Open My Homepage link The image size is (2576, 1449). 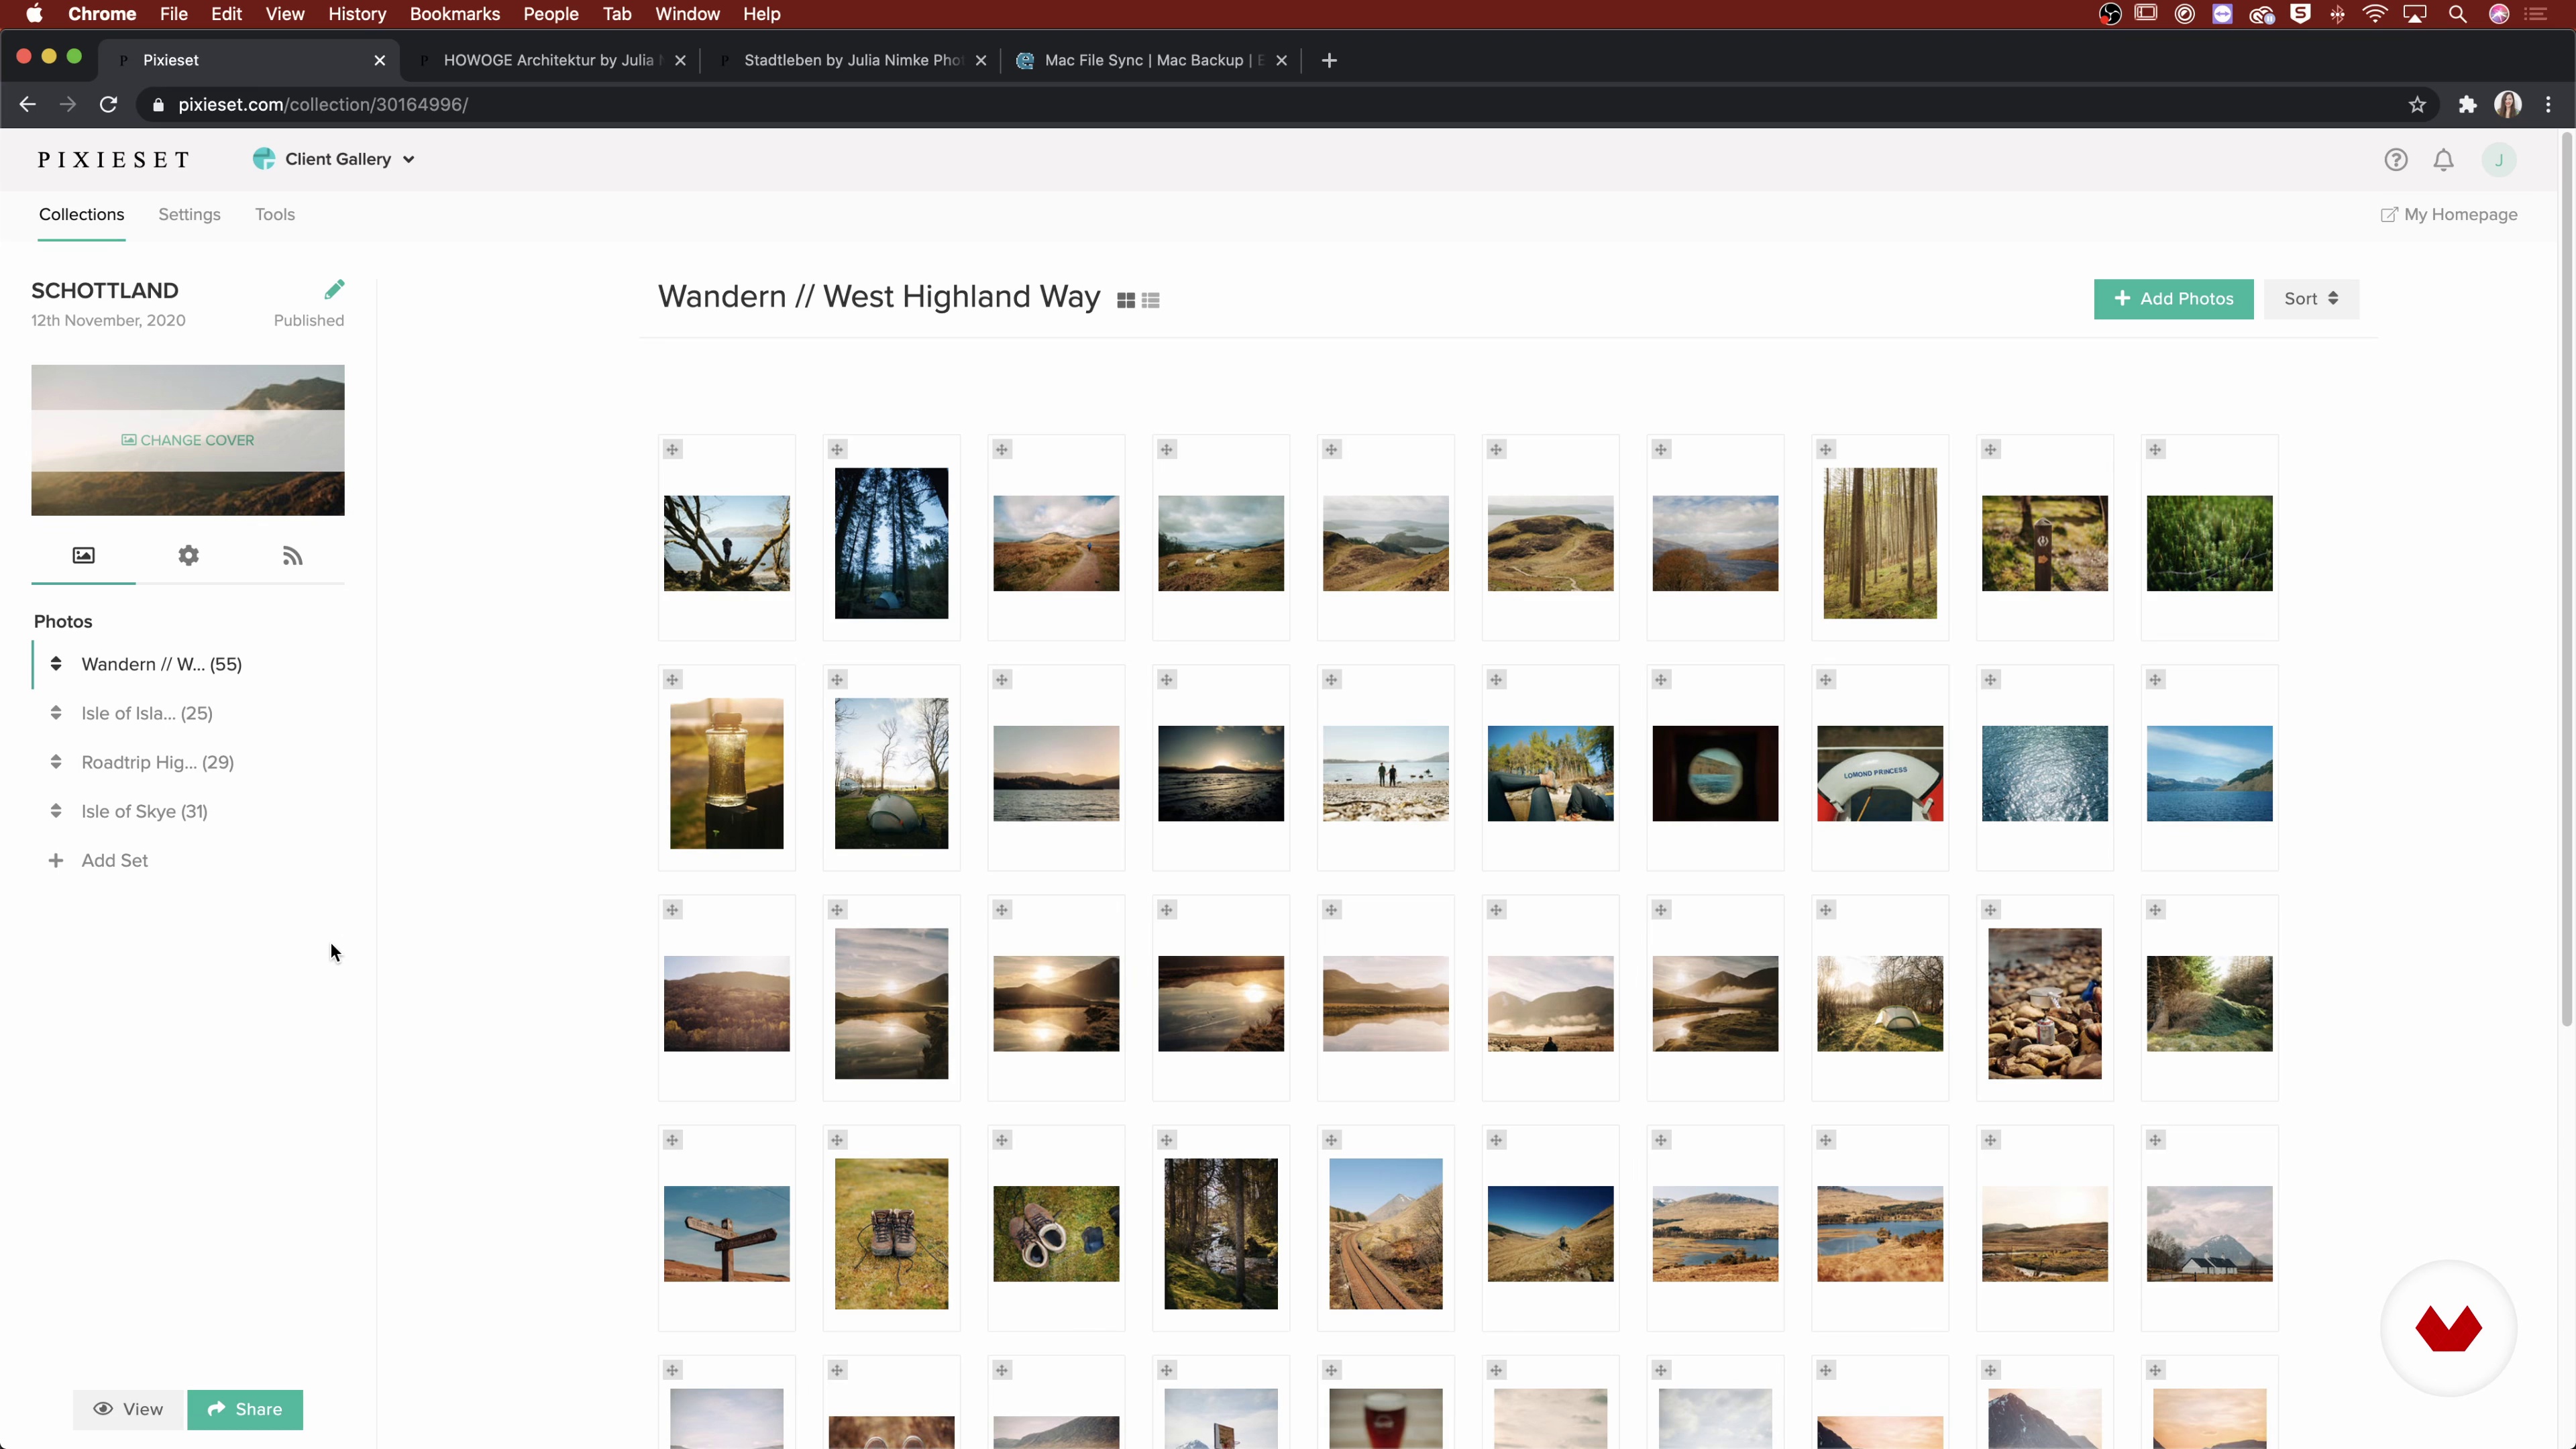coord(2449,215)
